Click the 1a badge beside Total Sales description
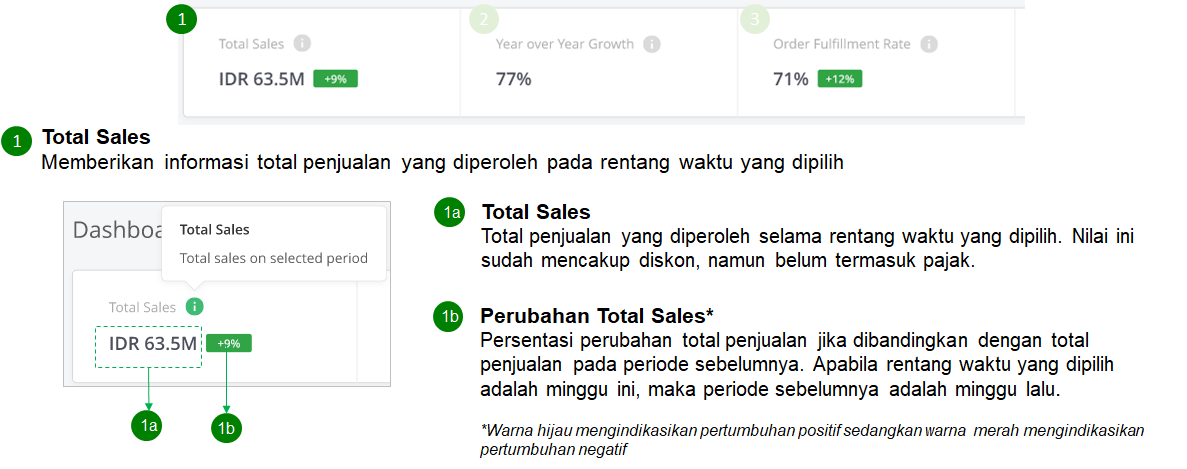1187x469 pixels. point(451,213)
